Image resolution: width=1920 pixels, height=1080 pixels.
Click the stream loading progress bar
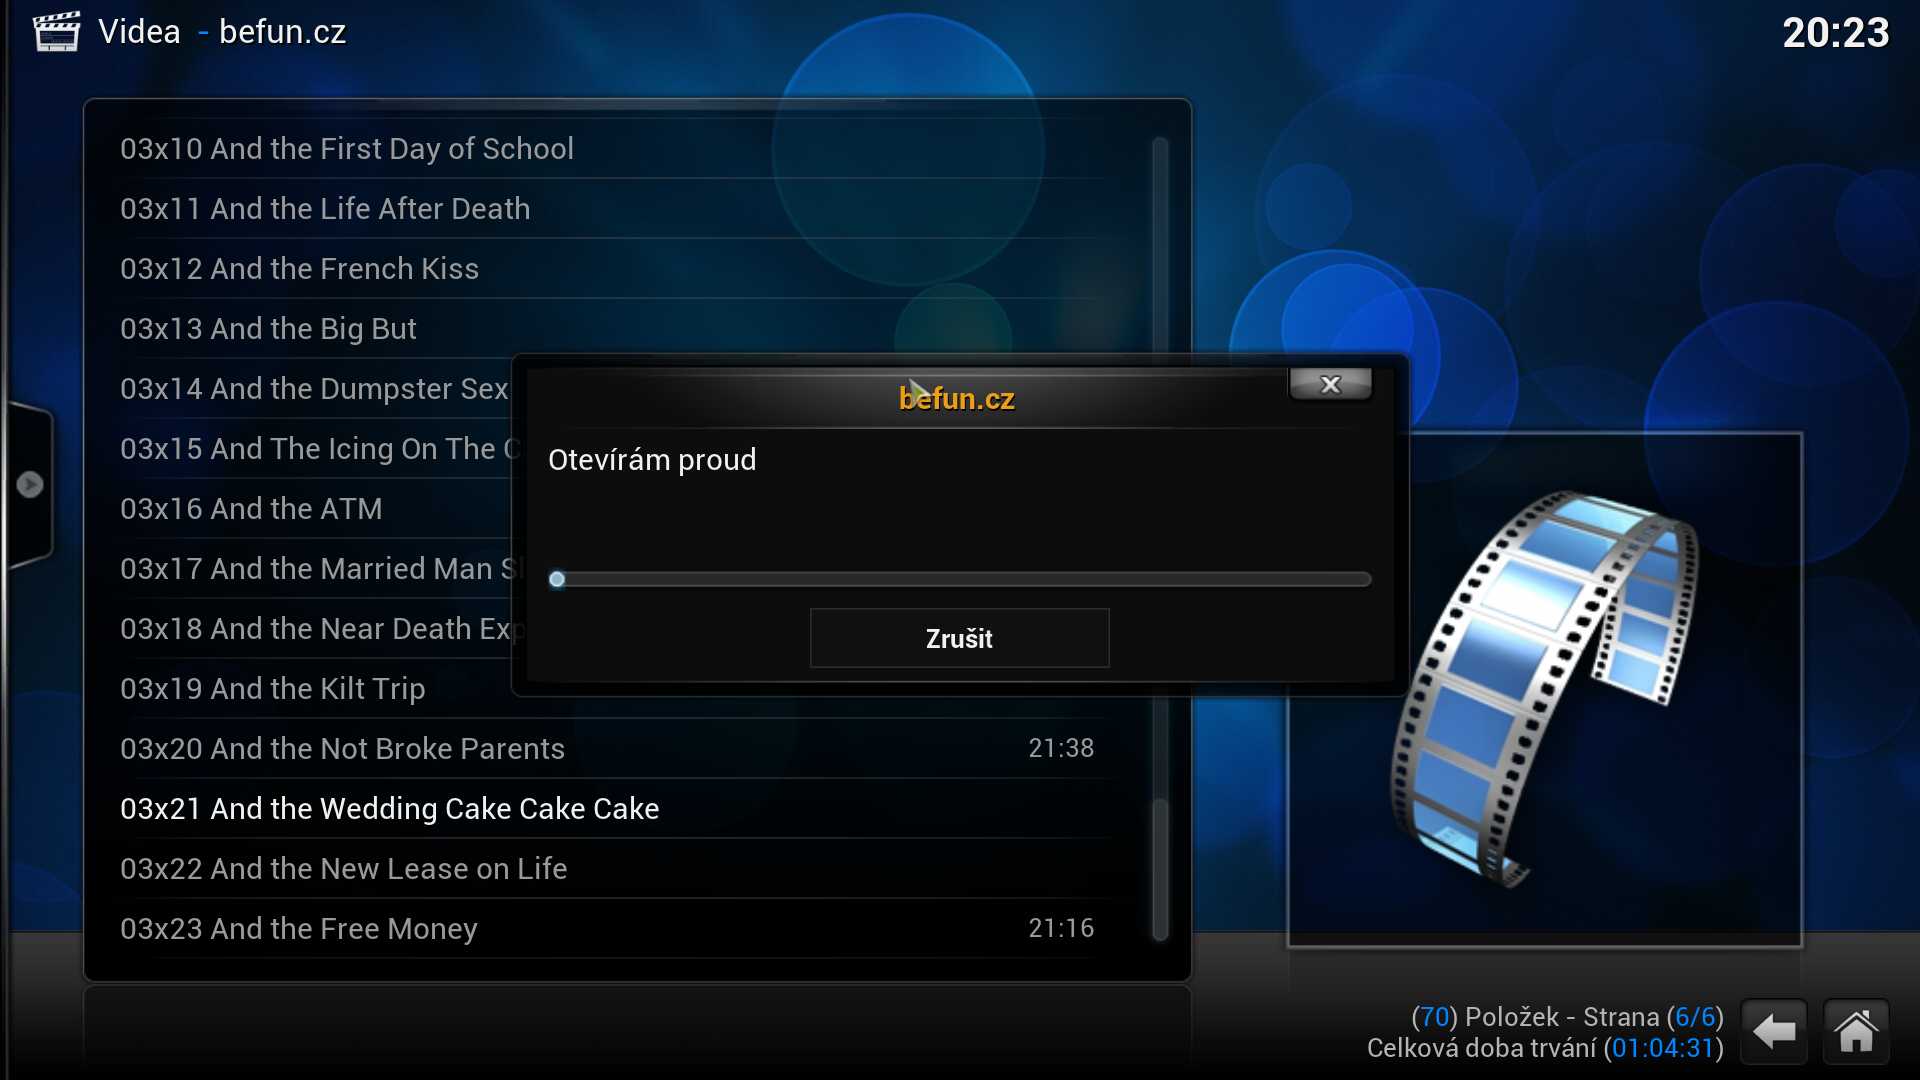point(960,579)
